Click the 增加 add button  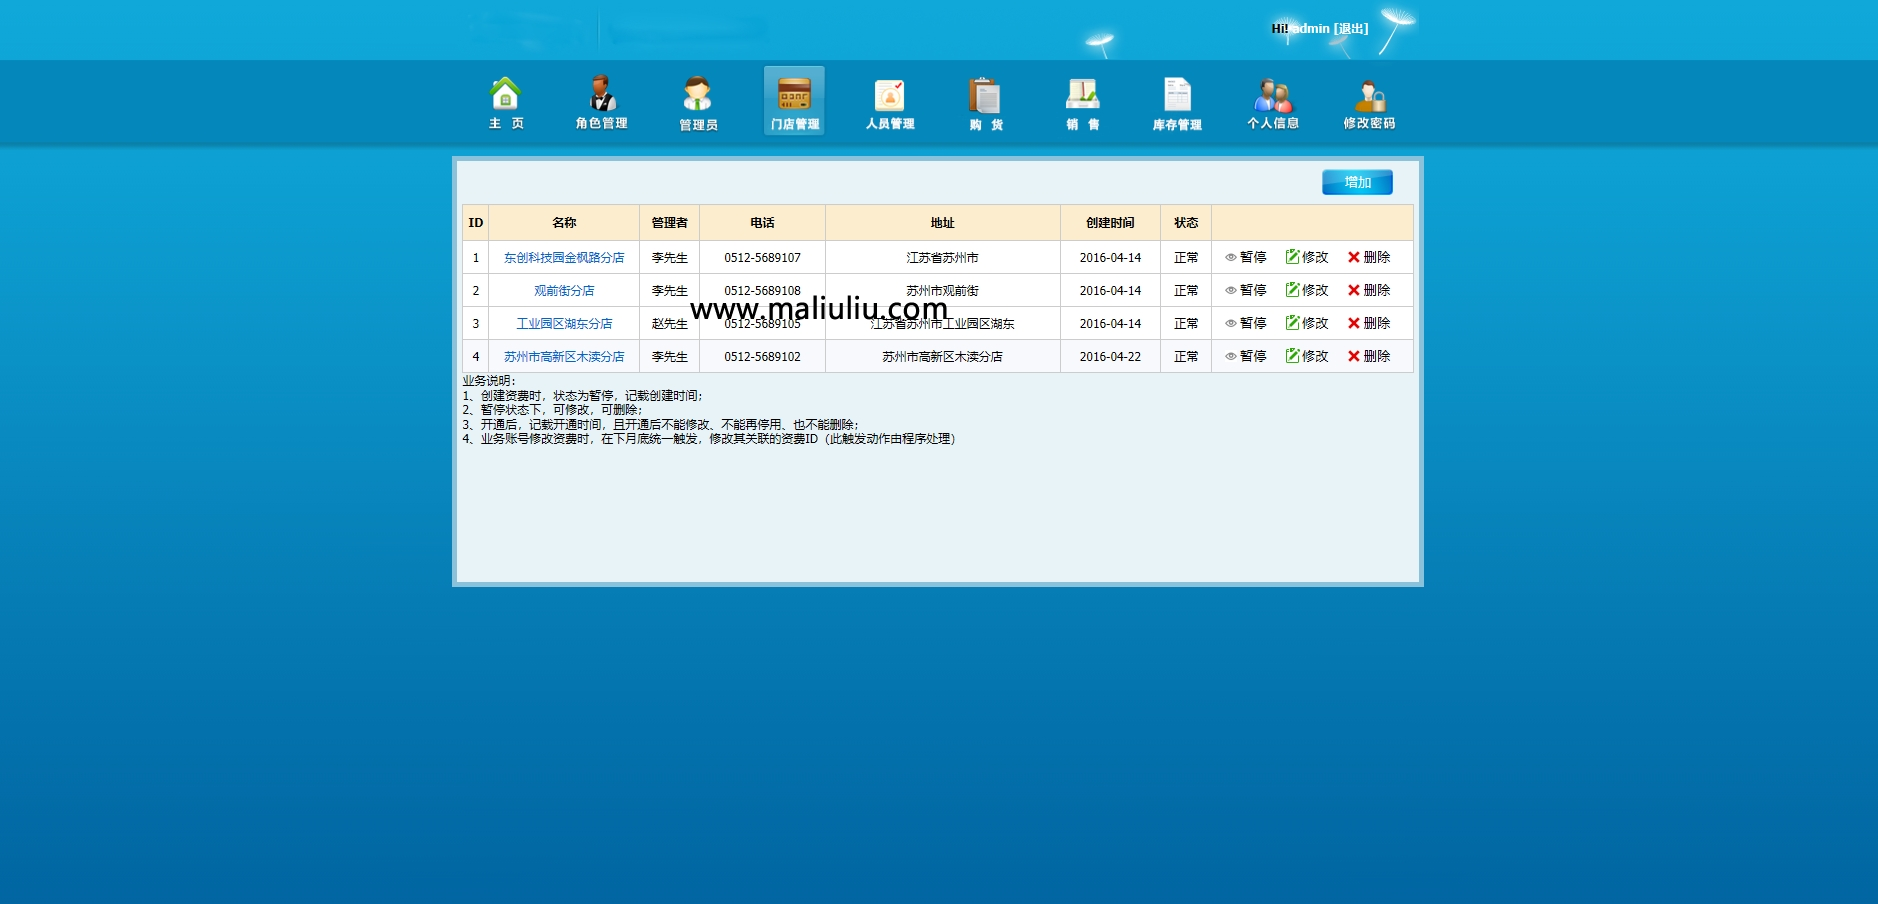tap(1357, 182)
